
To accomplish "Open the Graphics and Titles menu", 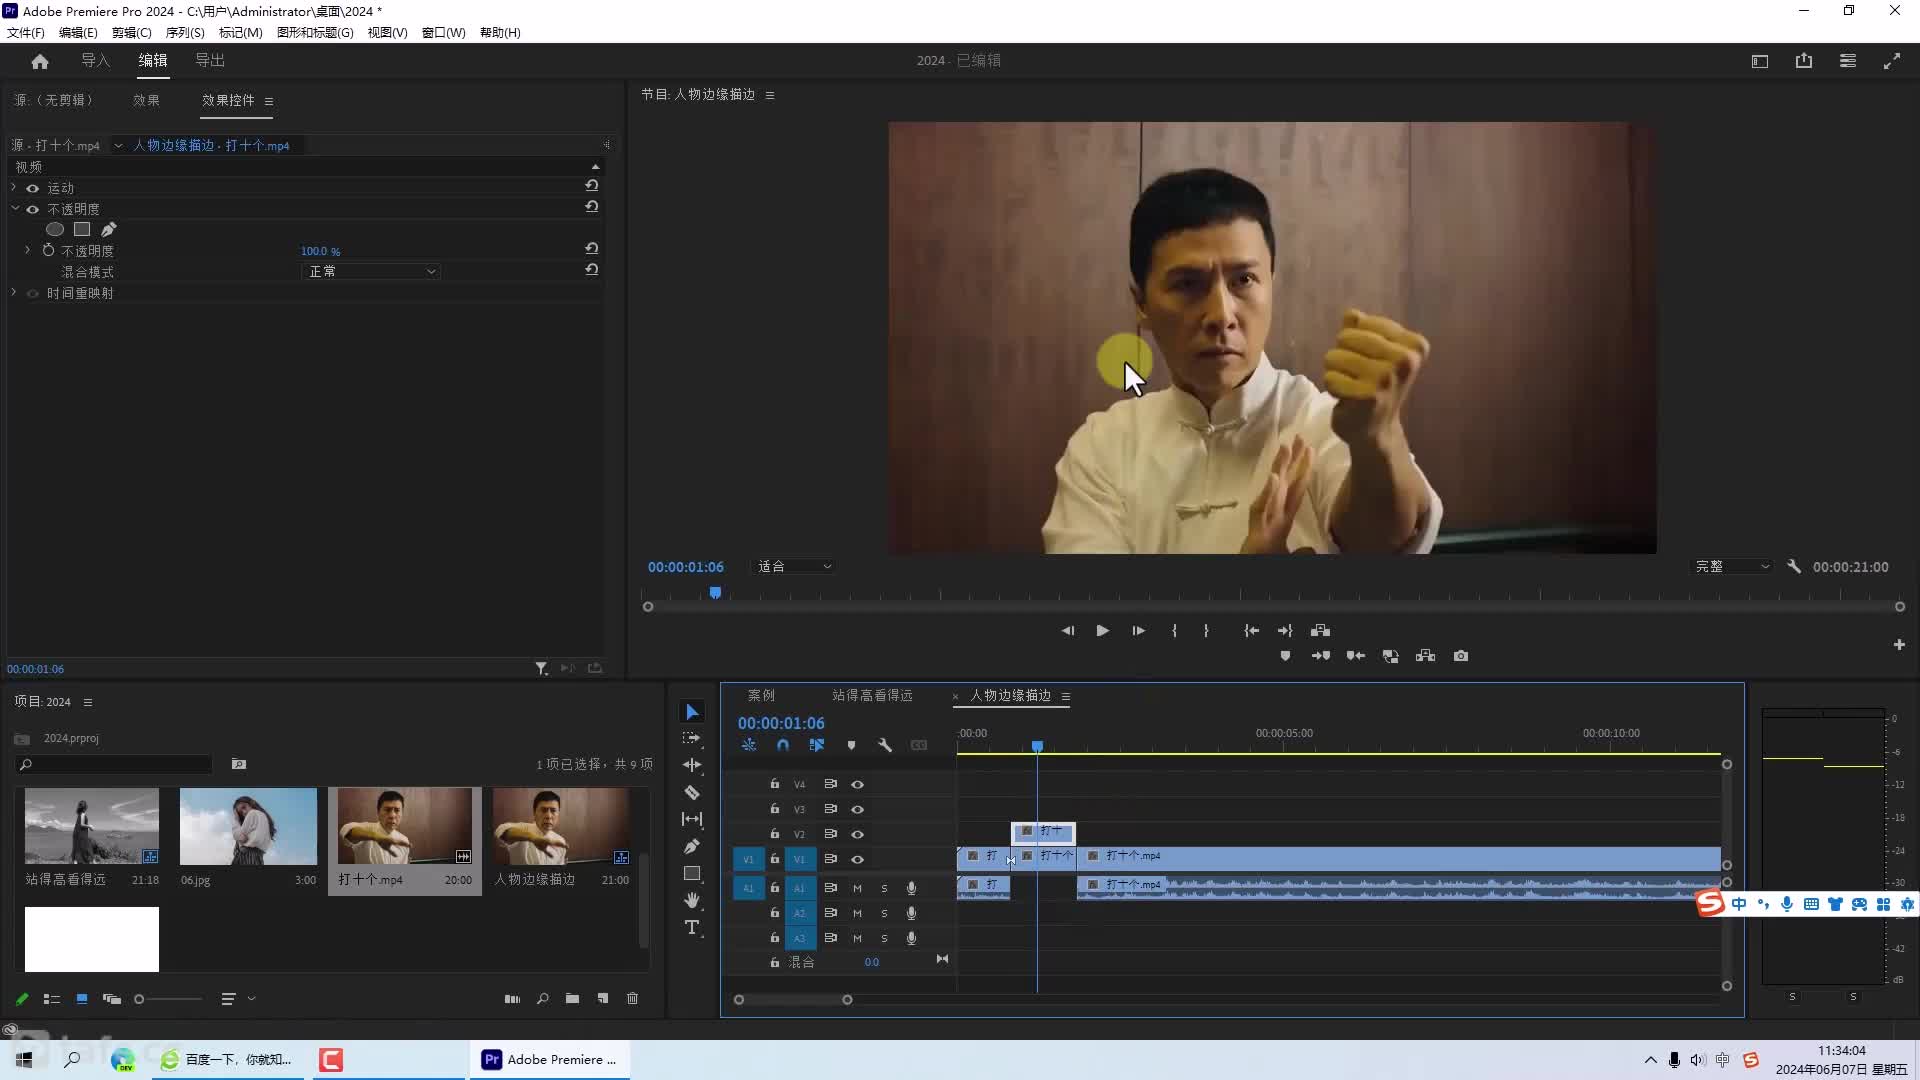I will pos(315,32).
